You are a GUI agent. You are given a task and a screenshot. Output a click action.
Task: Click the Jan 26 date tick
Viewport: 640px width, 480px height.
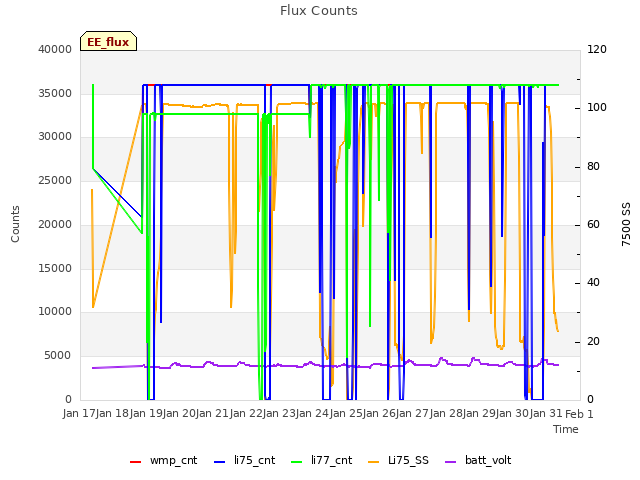379,413
